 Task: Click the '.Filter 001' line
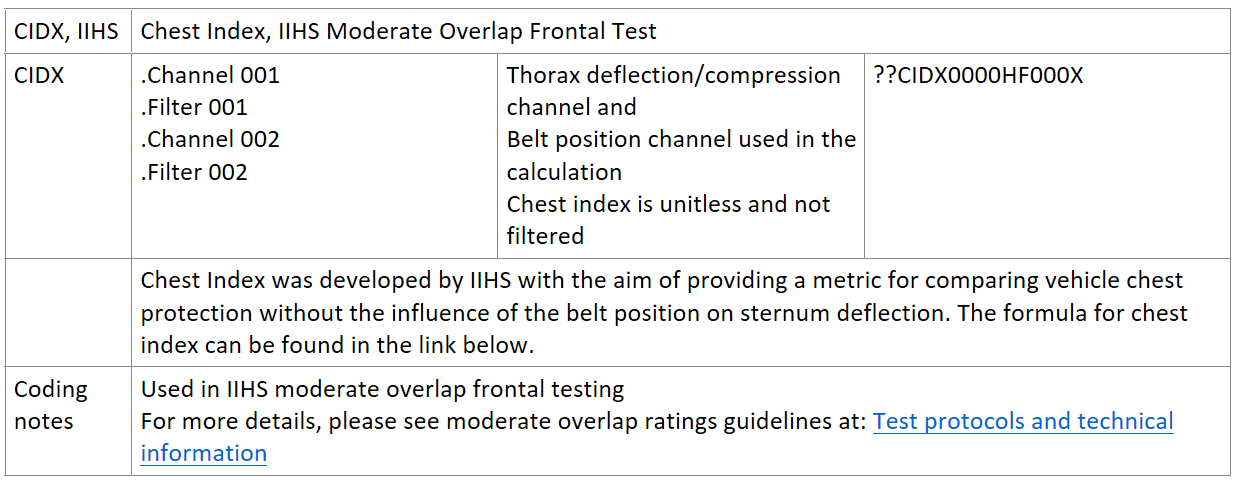(x=194, y=107)
